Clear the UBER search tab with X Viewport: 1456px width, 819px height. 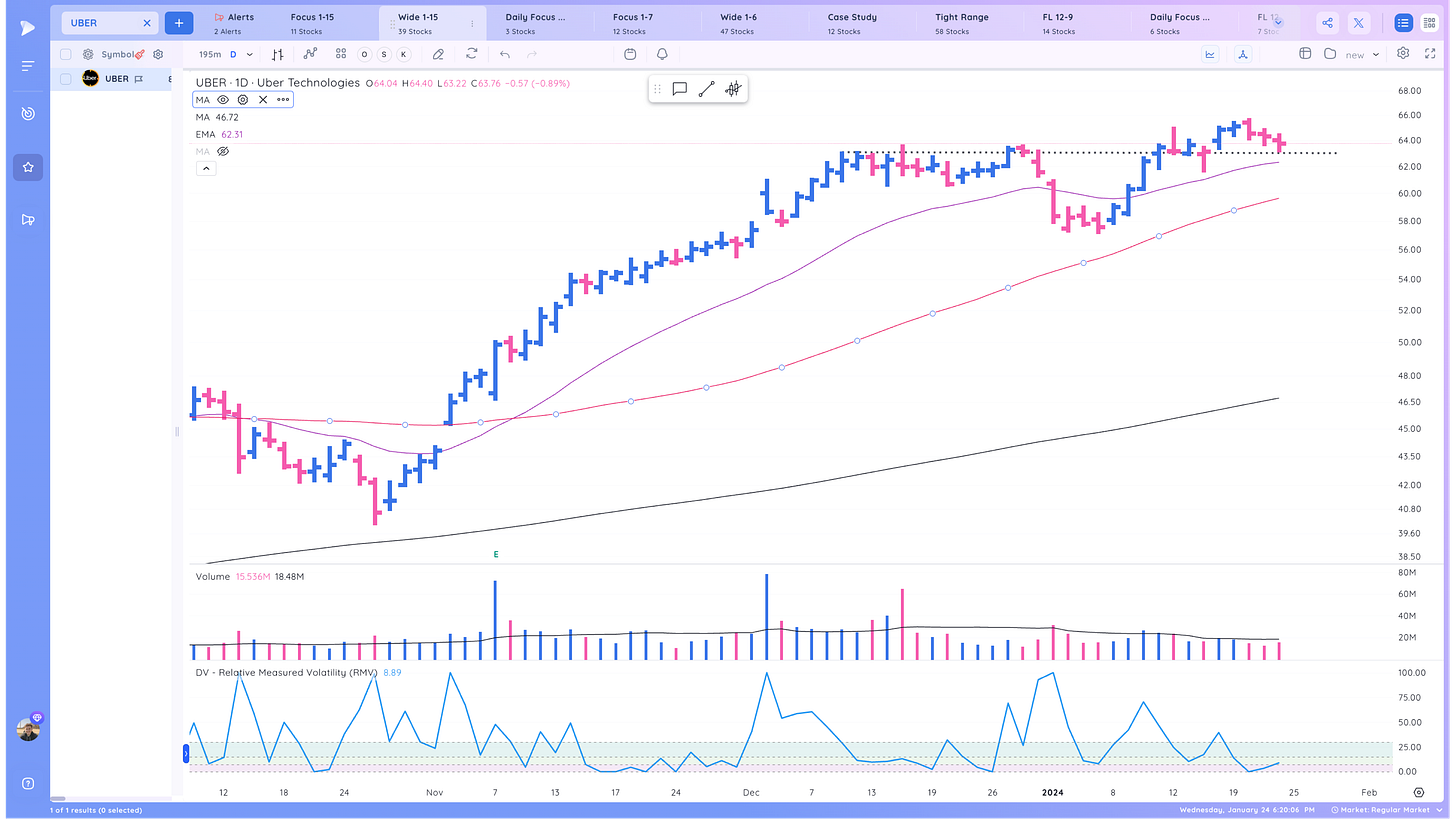point(147,22)
